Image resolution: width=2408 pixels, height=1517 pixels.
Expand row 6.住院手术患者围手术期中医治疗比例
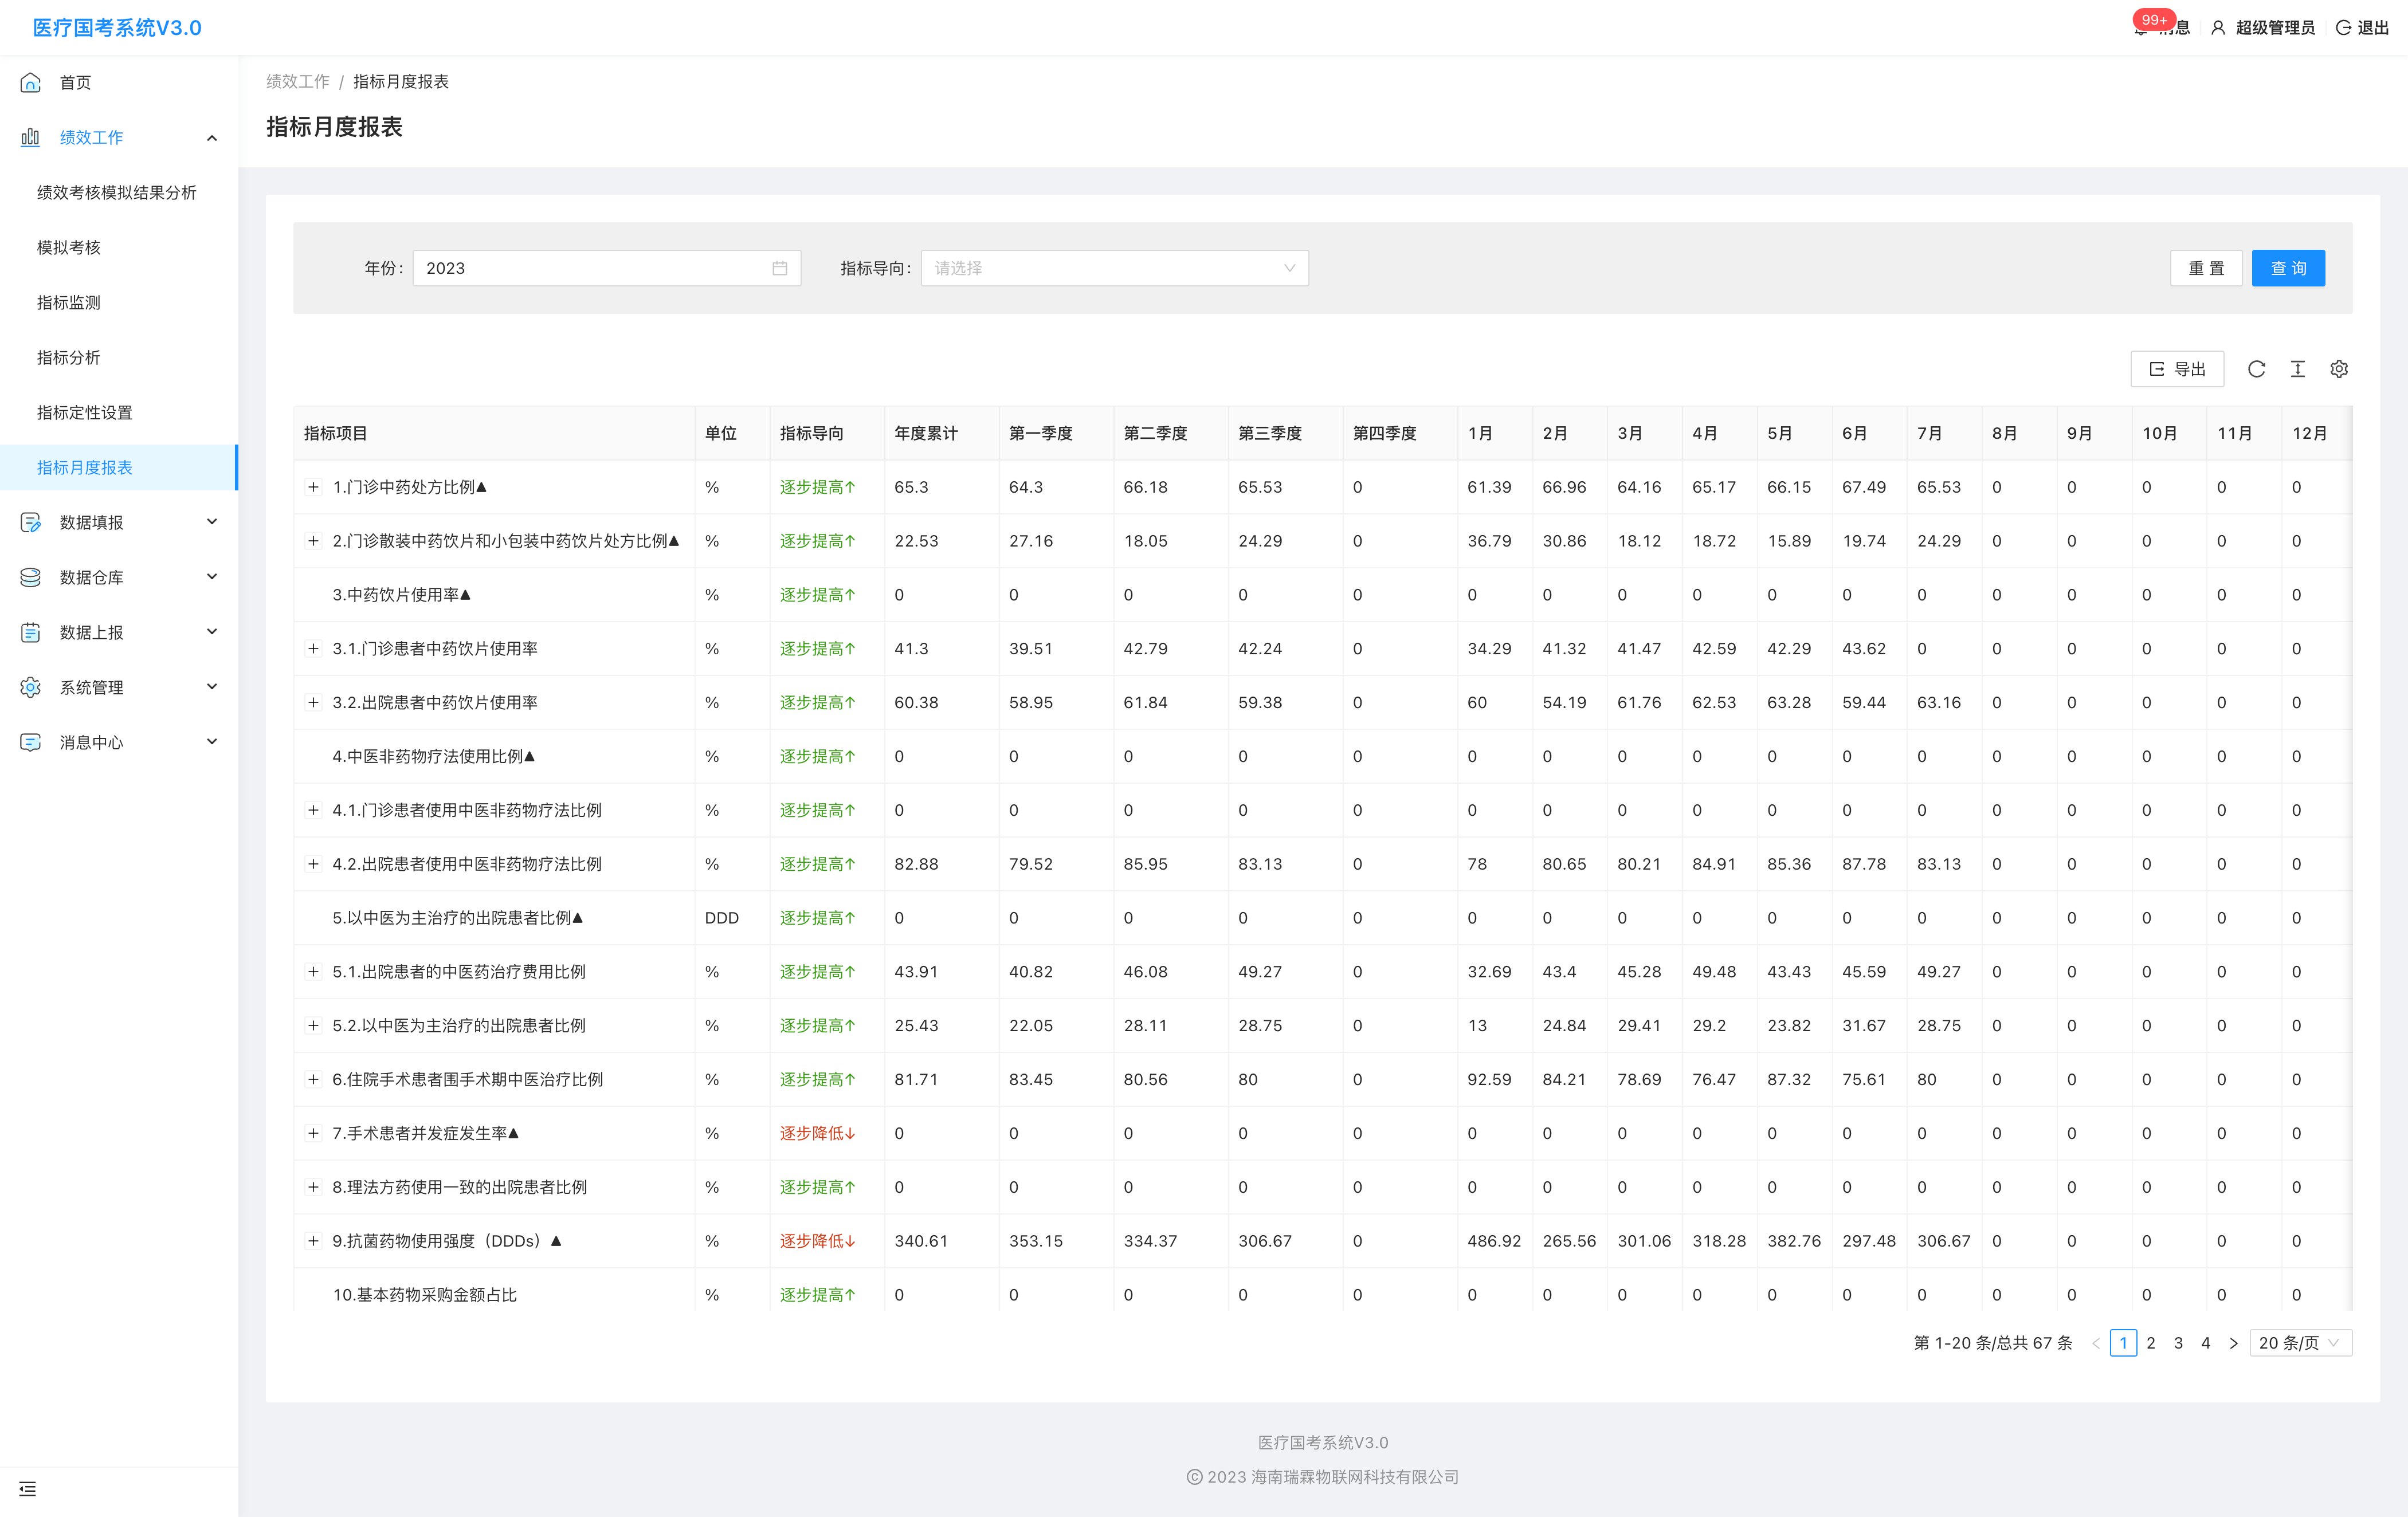[x=313, y=1079]
